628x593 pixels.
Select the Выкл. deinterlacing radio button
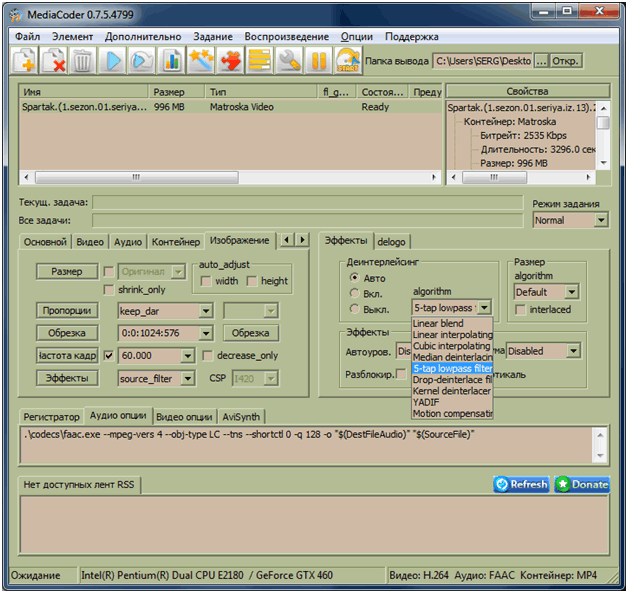[354, 309]
